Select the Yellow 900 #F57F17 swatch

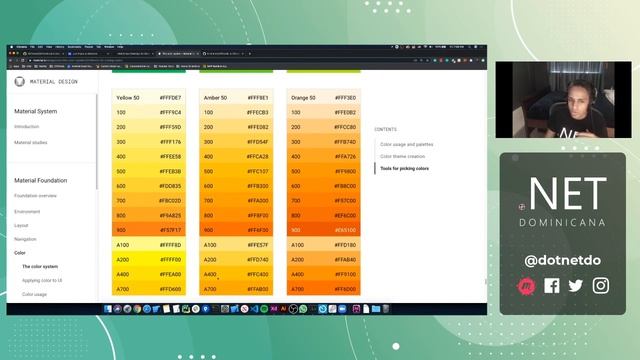click(149, 230)
